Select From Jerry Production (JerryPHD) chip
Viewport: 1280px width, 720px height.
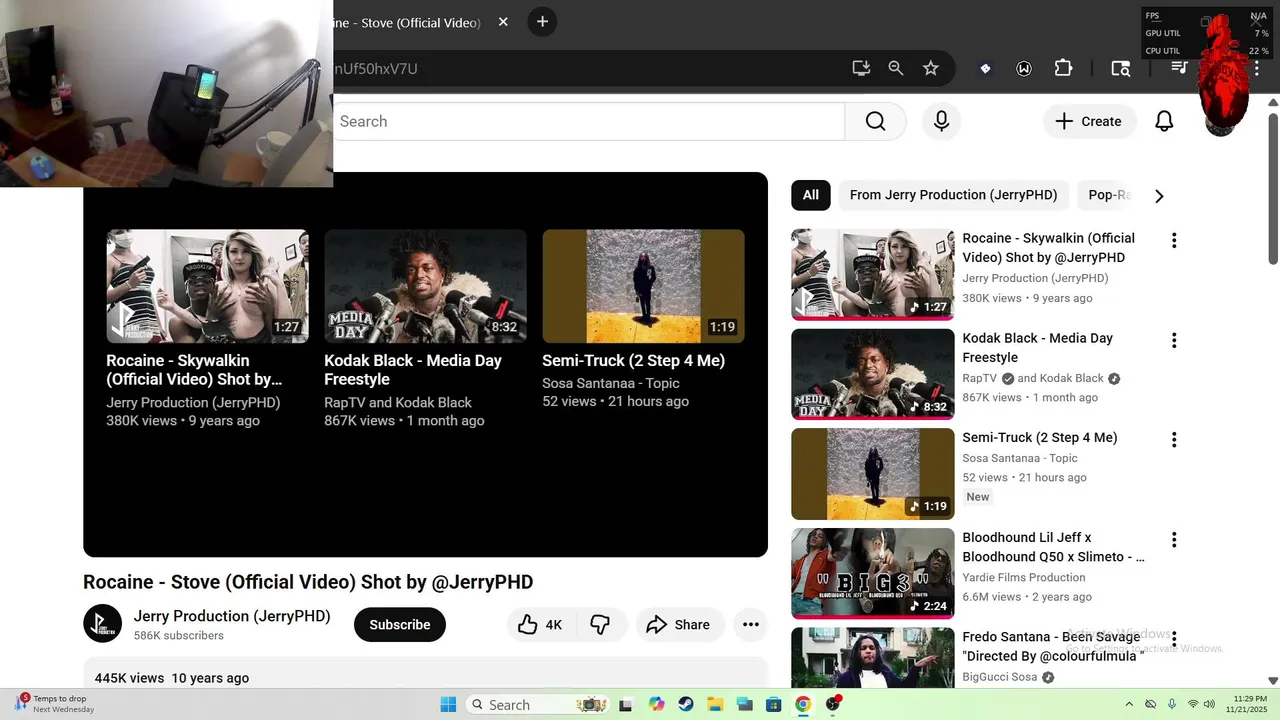click(953, 195)
